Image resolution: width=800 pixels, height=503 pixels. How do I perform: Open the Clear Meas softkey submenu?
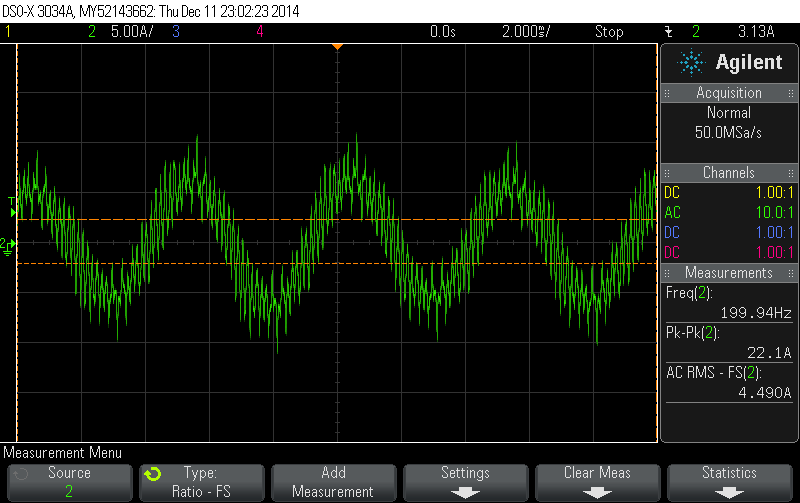point(597,481)
